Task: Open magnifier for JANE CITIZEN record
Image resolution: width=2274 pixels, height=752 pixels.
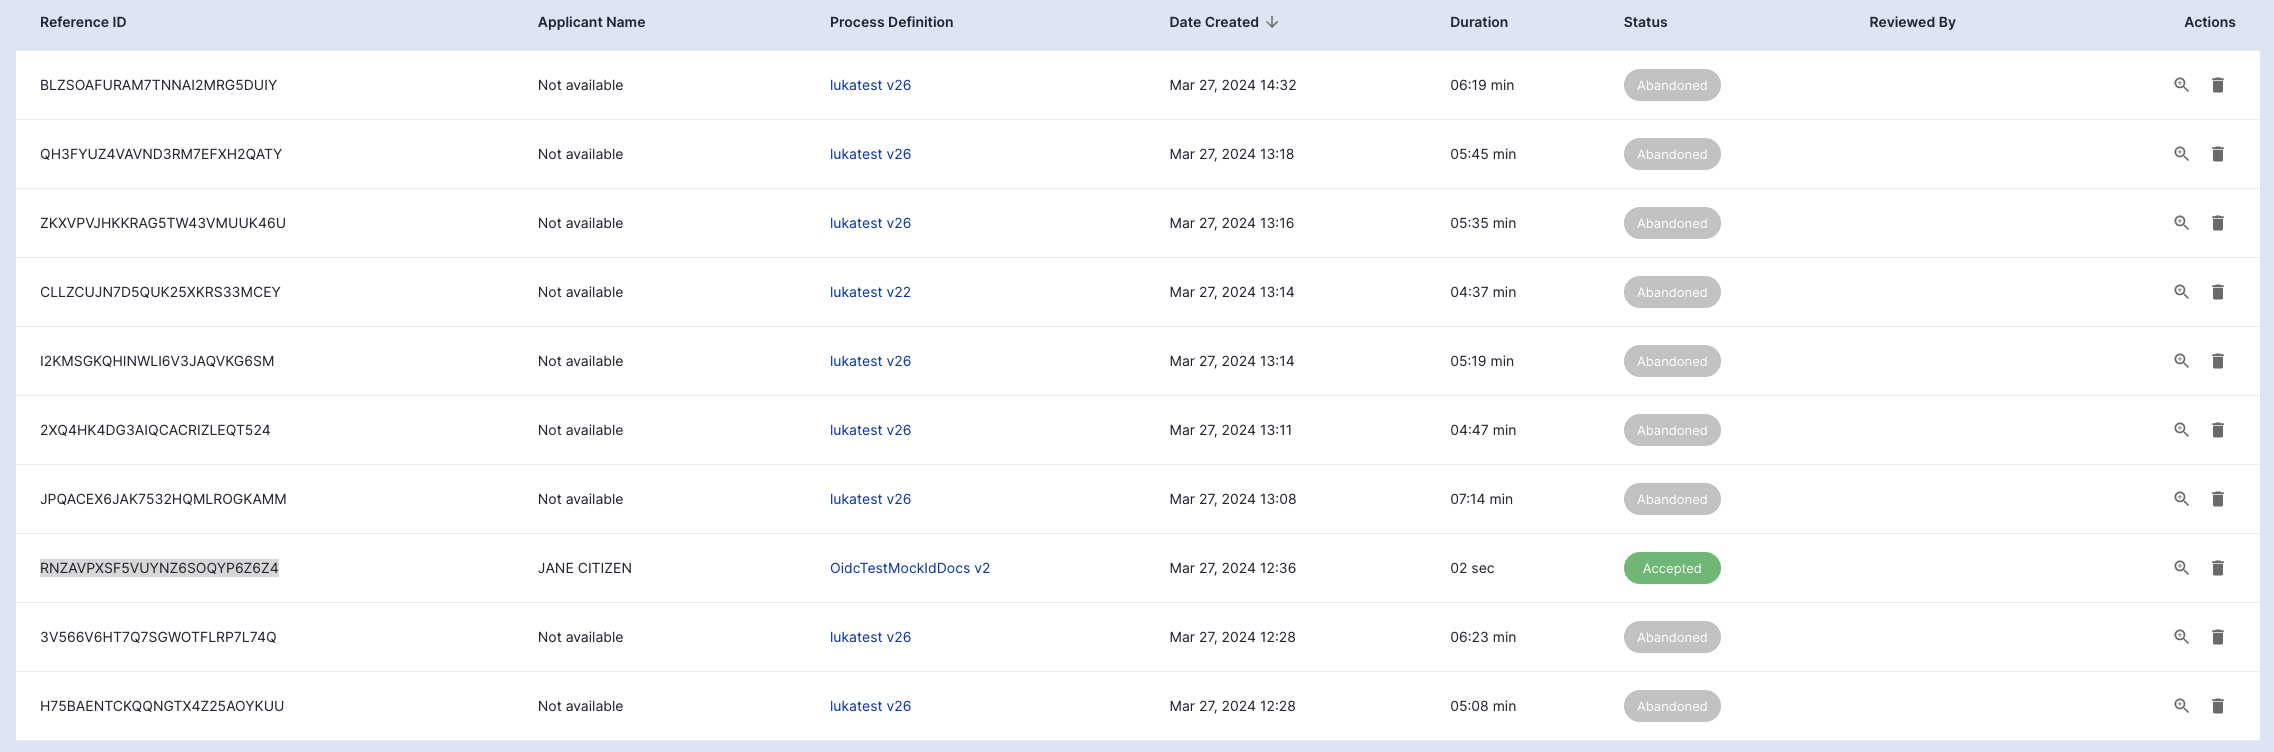Action: (x=2181, y=568)
